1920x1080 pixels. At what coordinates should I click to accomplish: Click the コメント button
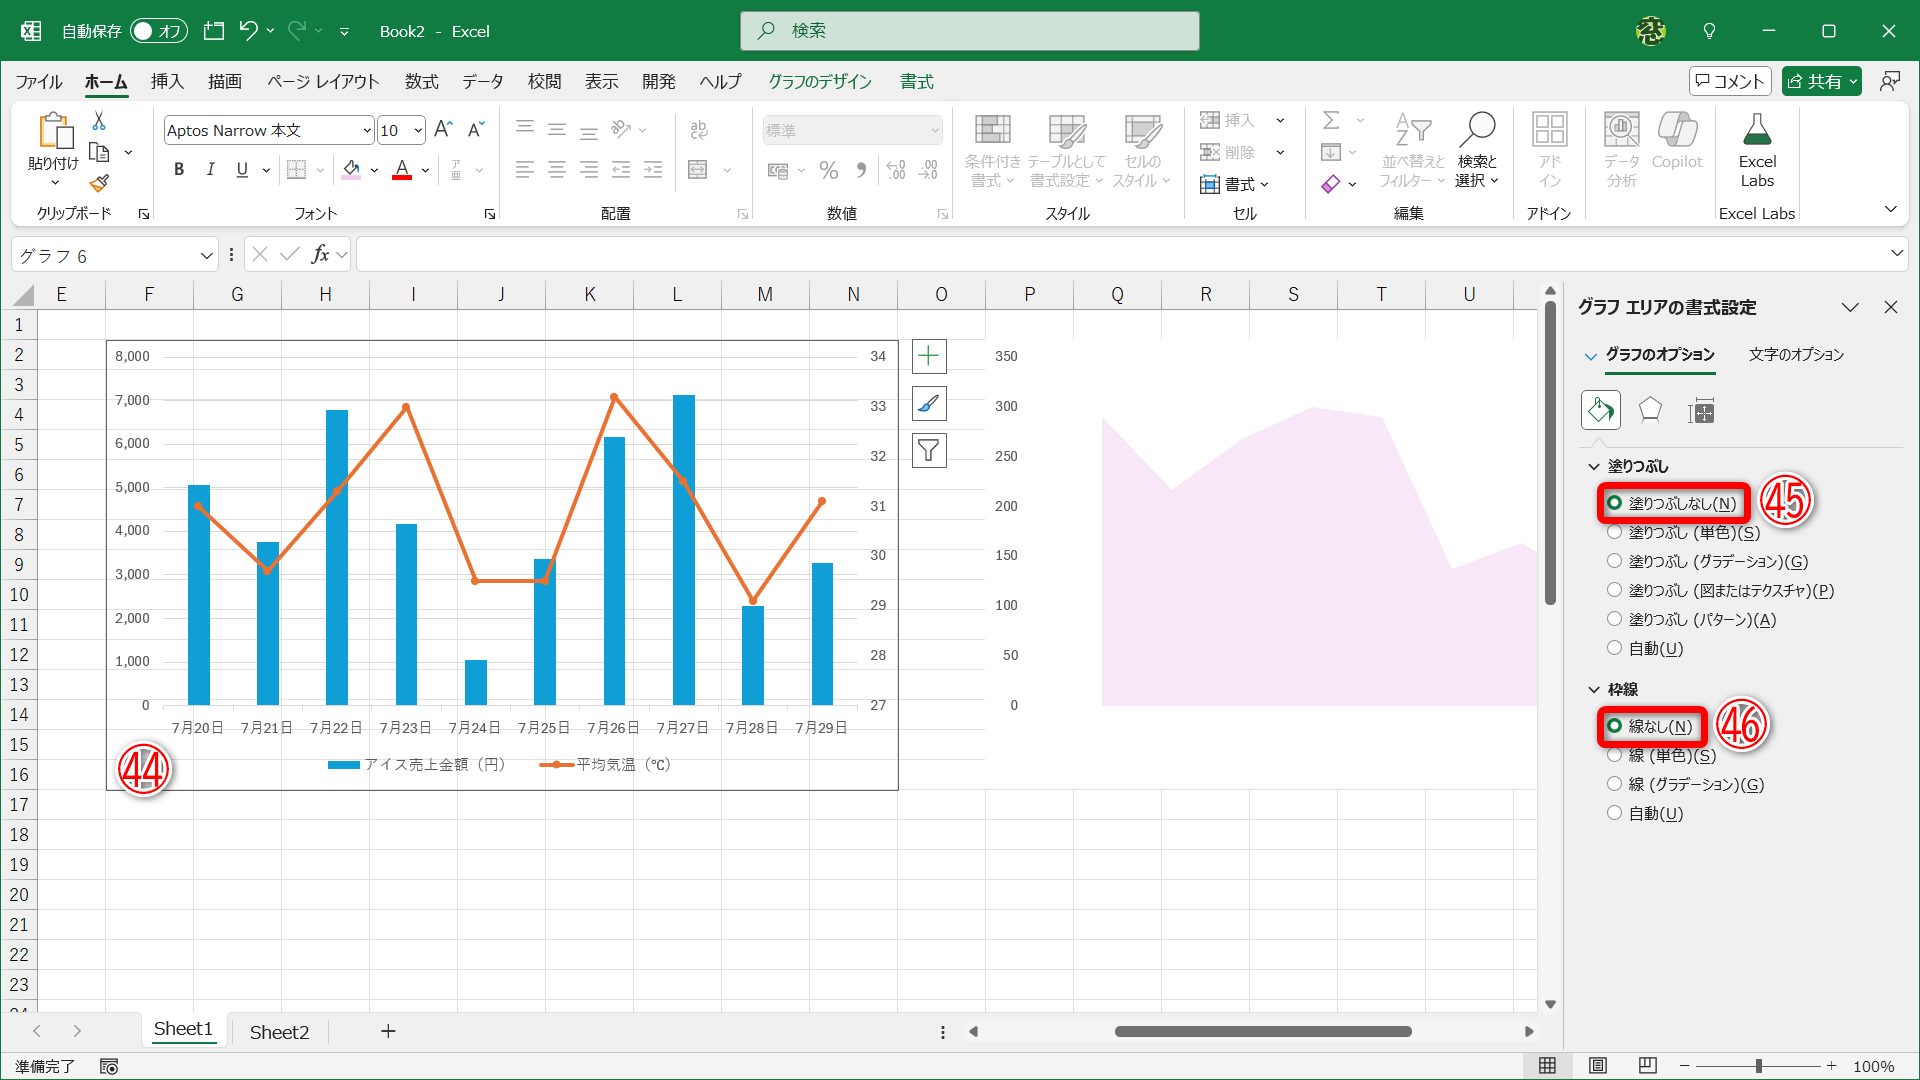[1729, 81]
